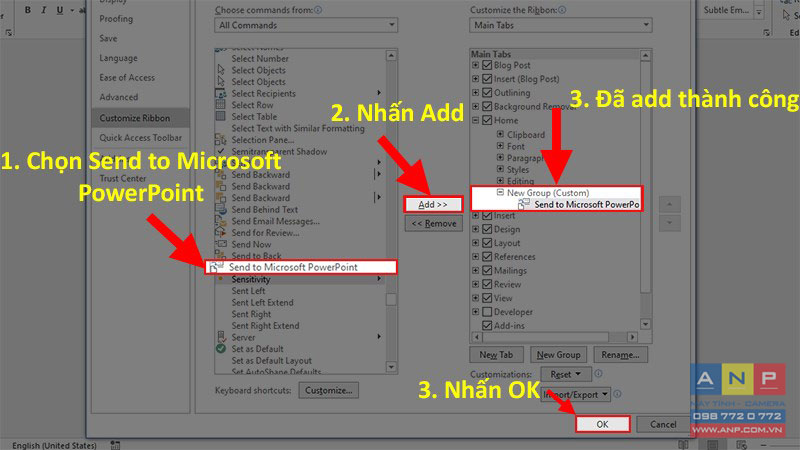The height and width of the screenshot is (450, 800).
Task: Click the Send Now envelope icon
Action: [x=220, y=244]
